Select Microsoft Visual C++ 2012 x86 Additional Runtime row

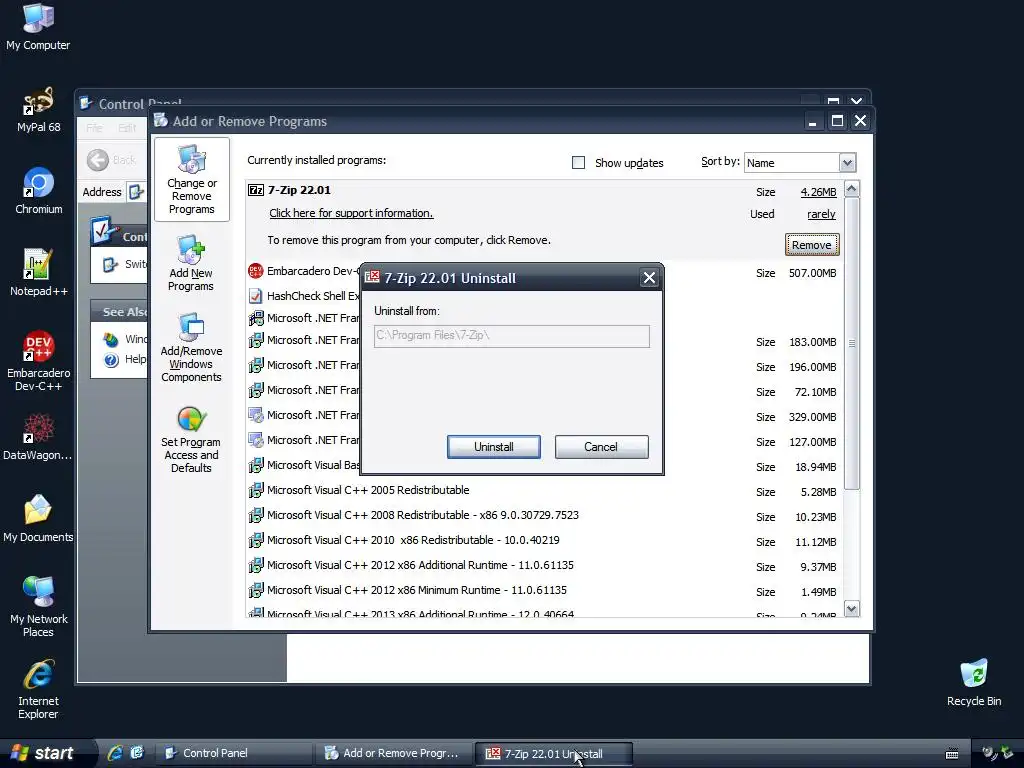pos(545,566)
